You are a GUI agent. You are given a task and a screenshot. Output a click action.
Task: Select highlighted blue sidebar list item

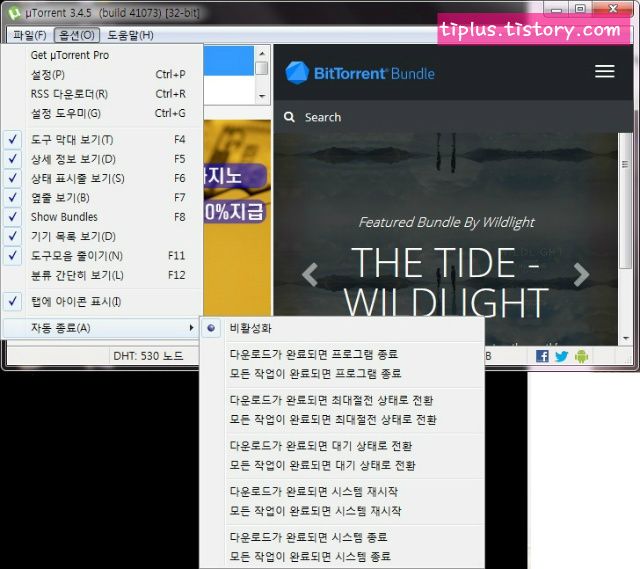[229, 60]
